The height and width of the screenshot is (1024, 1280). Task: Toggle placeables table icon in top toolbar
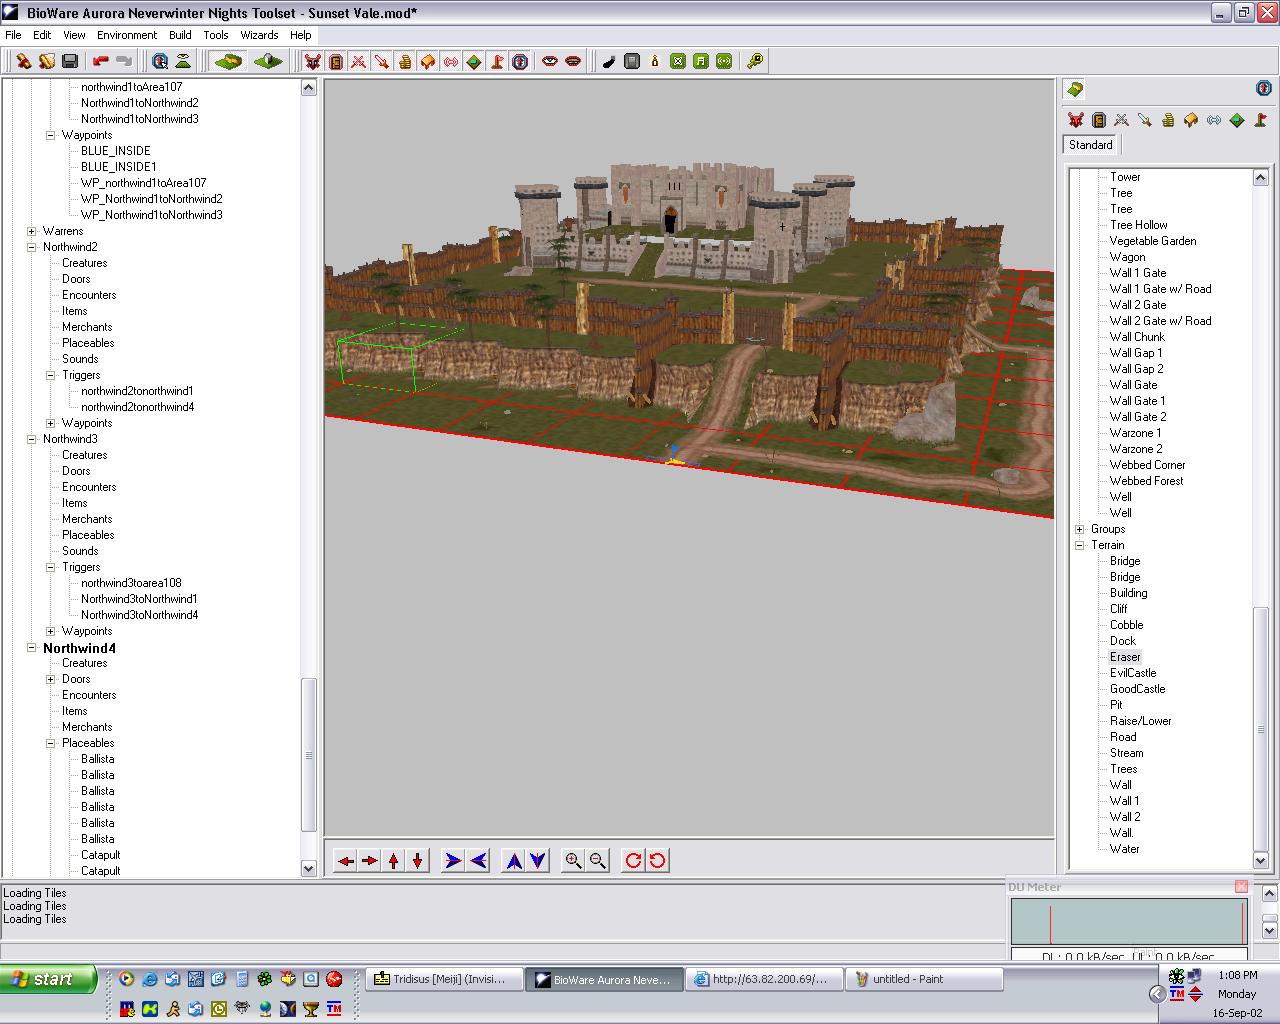(x=428, y=61)
